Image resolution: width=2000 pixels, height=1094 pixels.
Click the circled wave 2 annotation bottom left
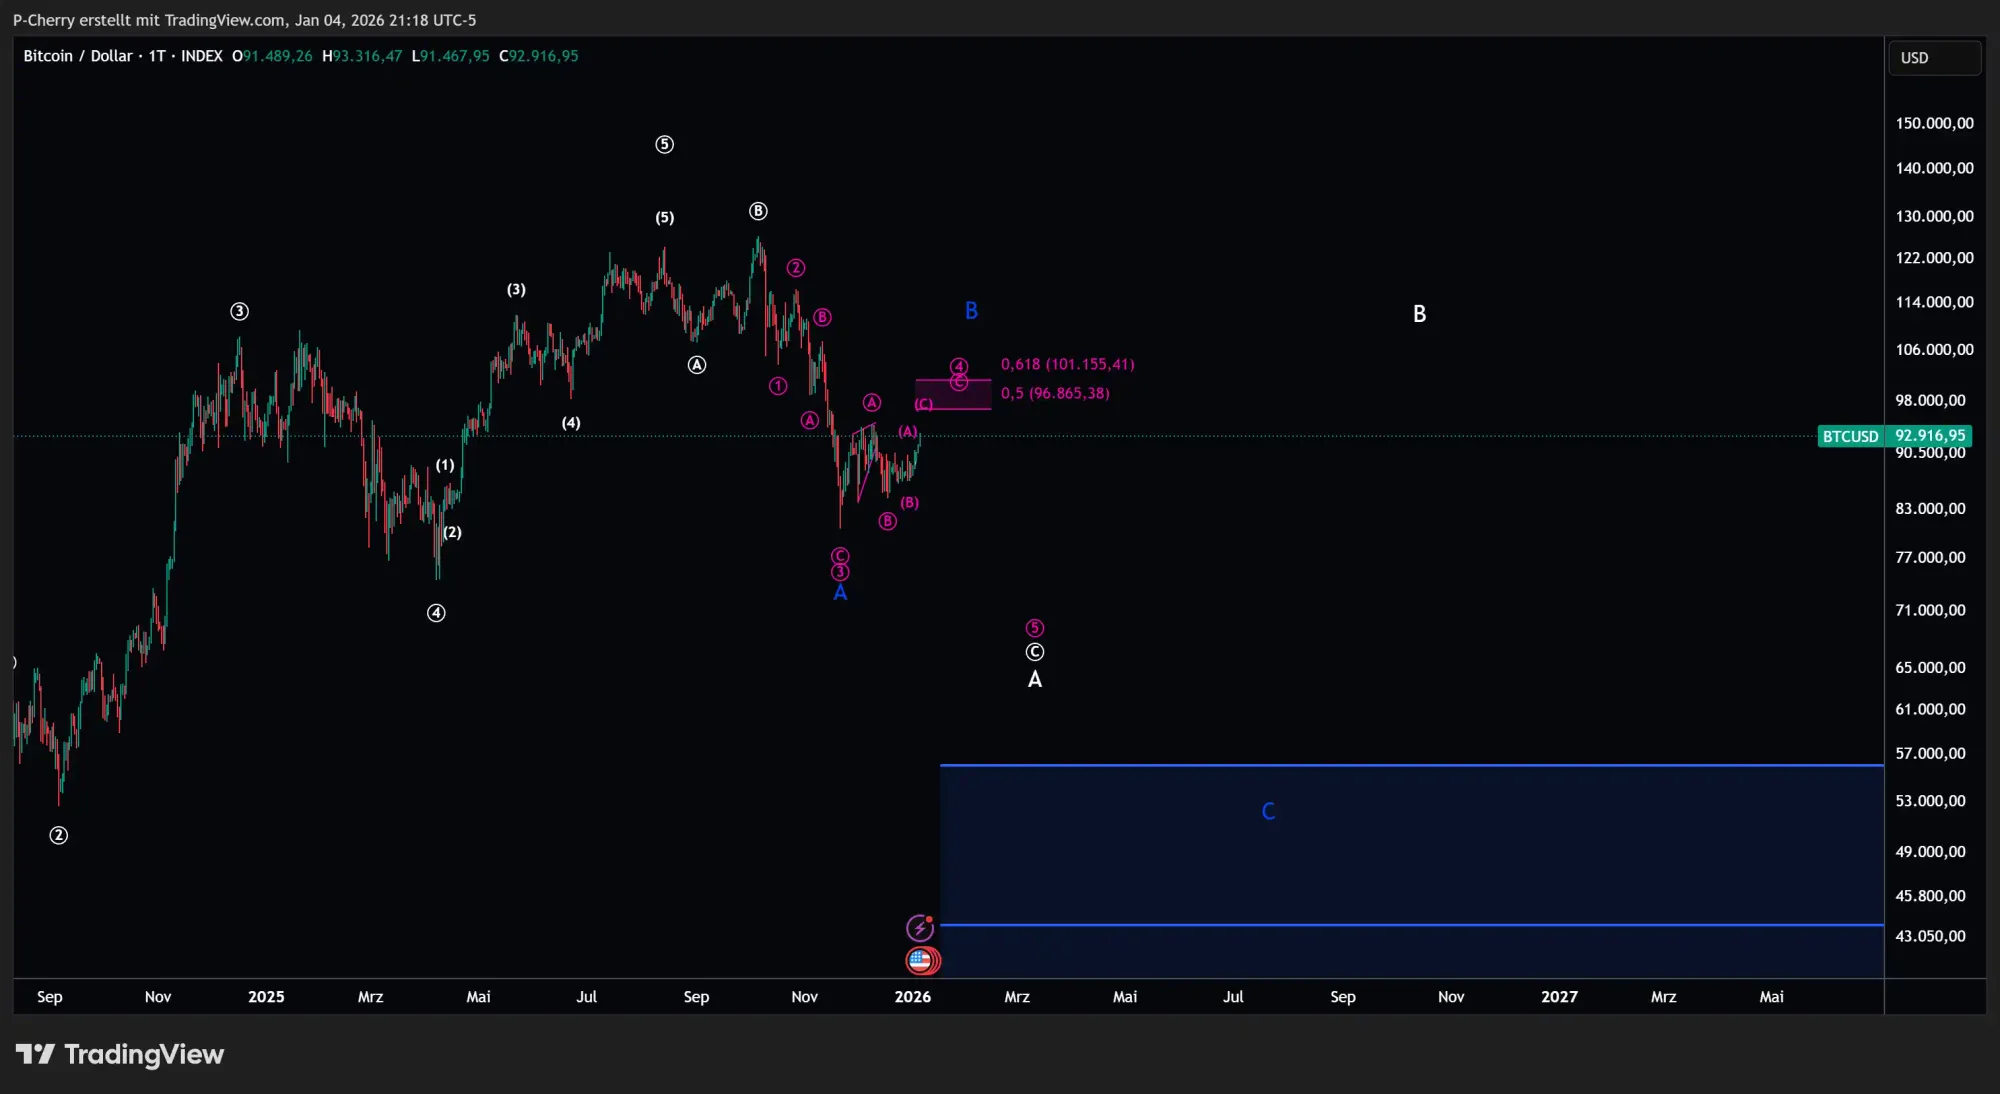click(59, 836)
